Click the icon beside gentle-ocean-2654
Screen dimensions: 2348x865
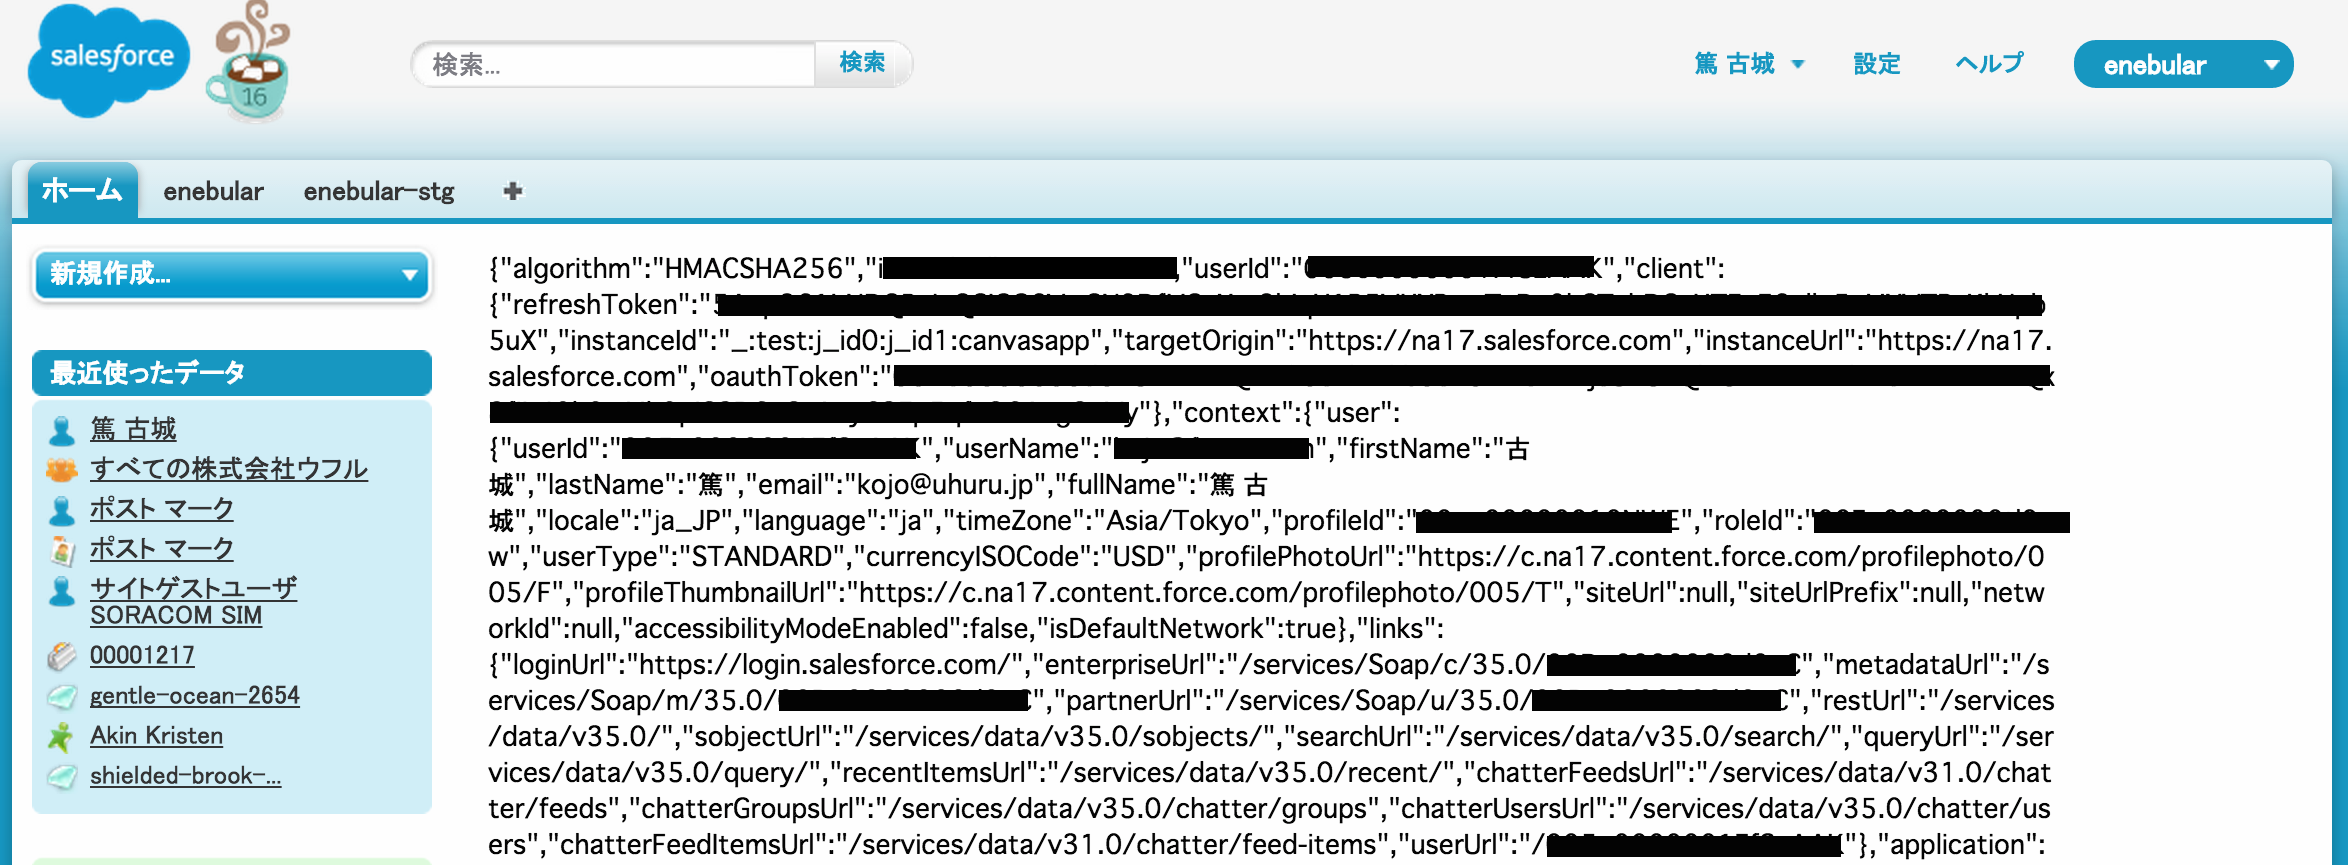click(x=61, y=696)
